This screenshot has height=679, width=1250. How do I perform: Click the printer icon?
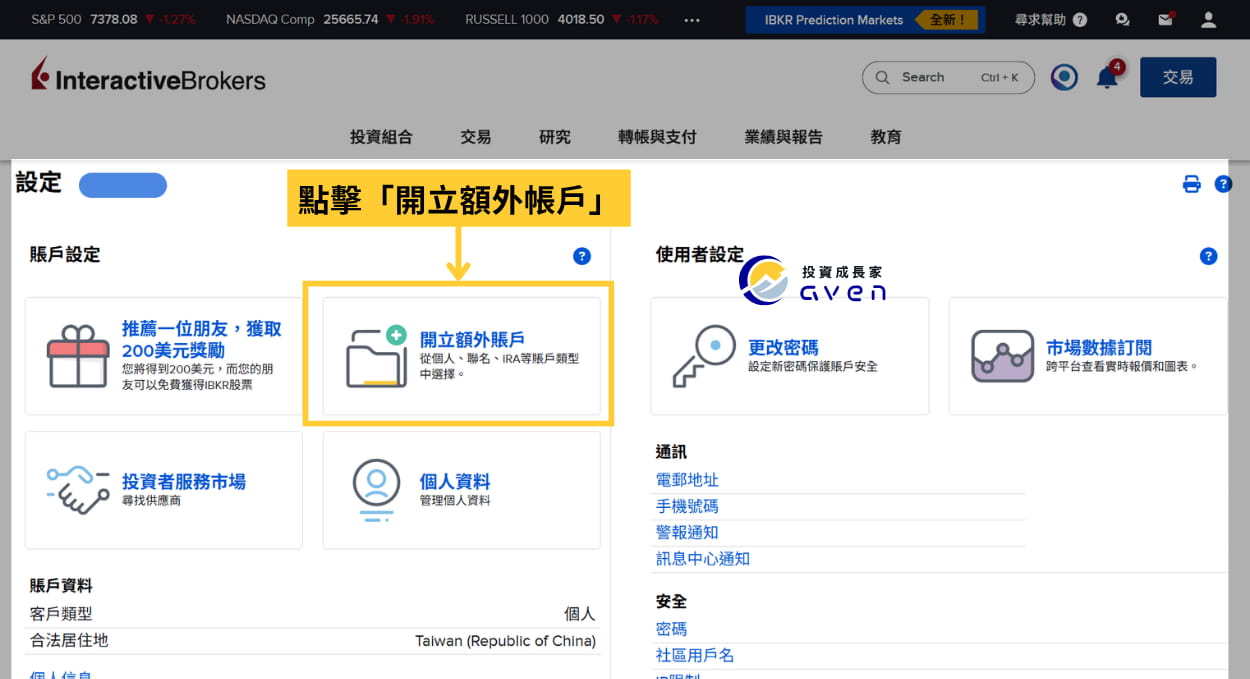click(x=1191, y=184)
